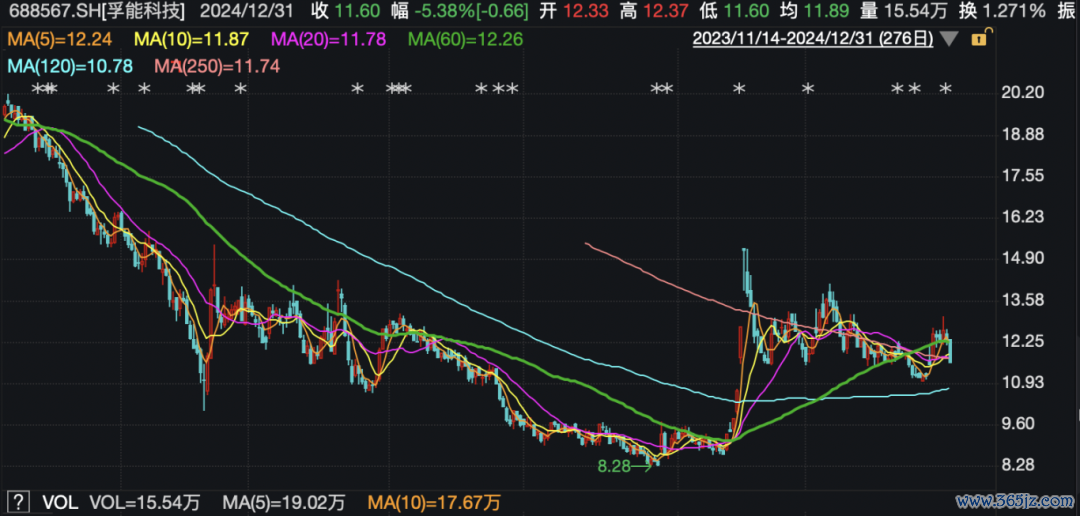The height and width of the screenshot is (516, 1080).
Task: Click the volume MA(5)=19.02万 label
Action: (284, 501)
